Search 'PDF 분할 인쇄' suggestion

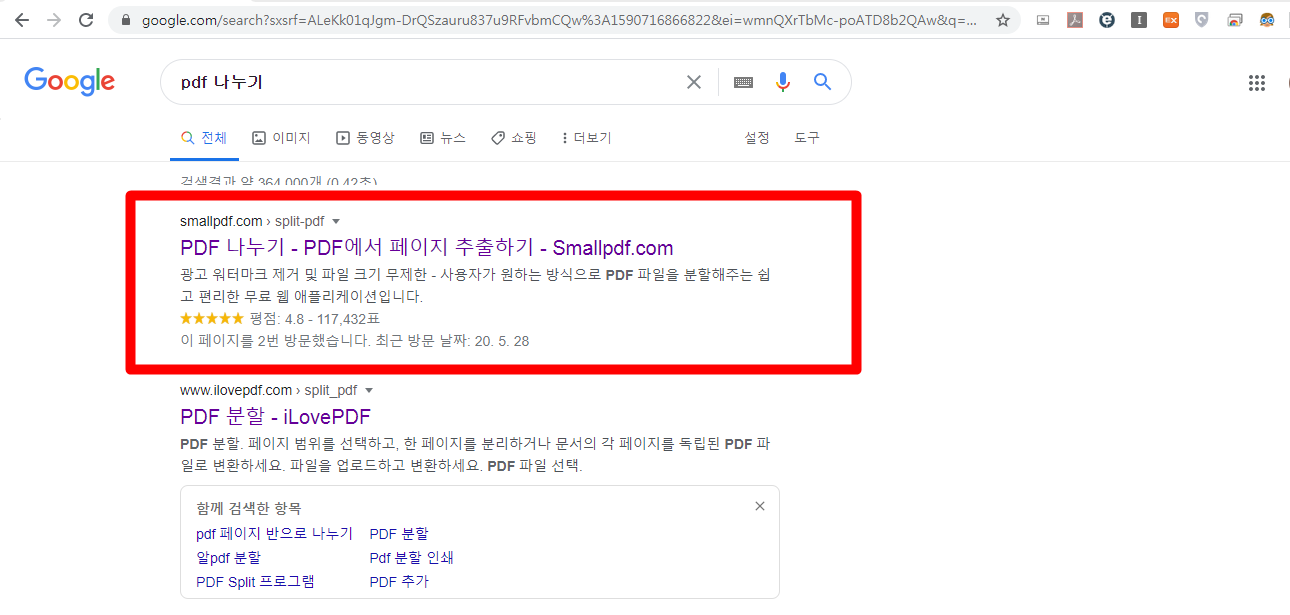412,557
